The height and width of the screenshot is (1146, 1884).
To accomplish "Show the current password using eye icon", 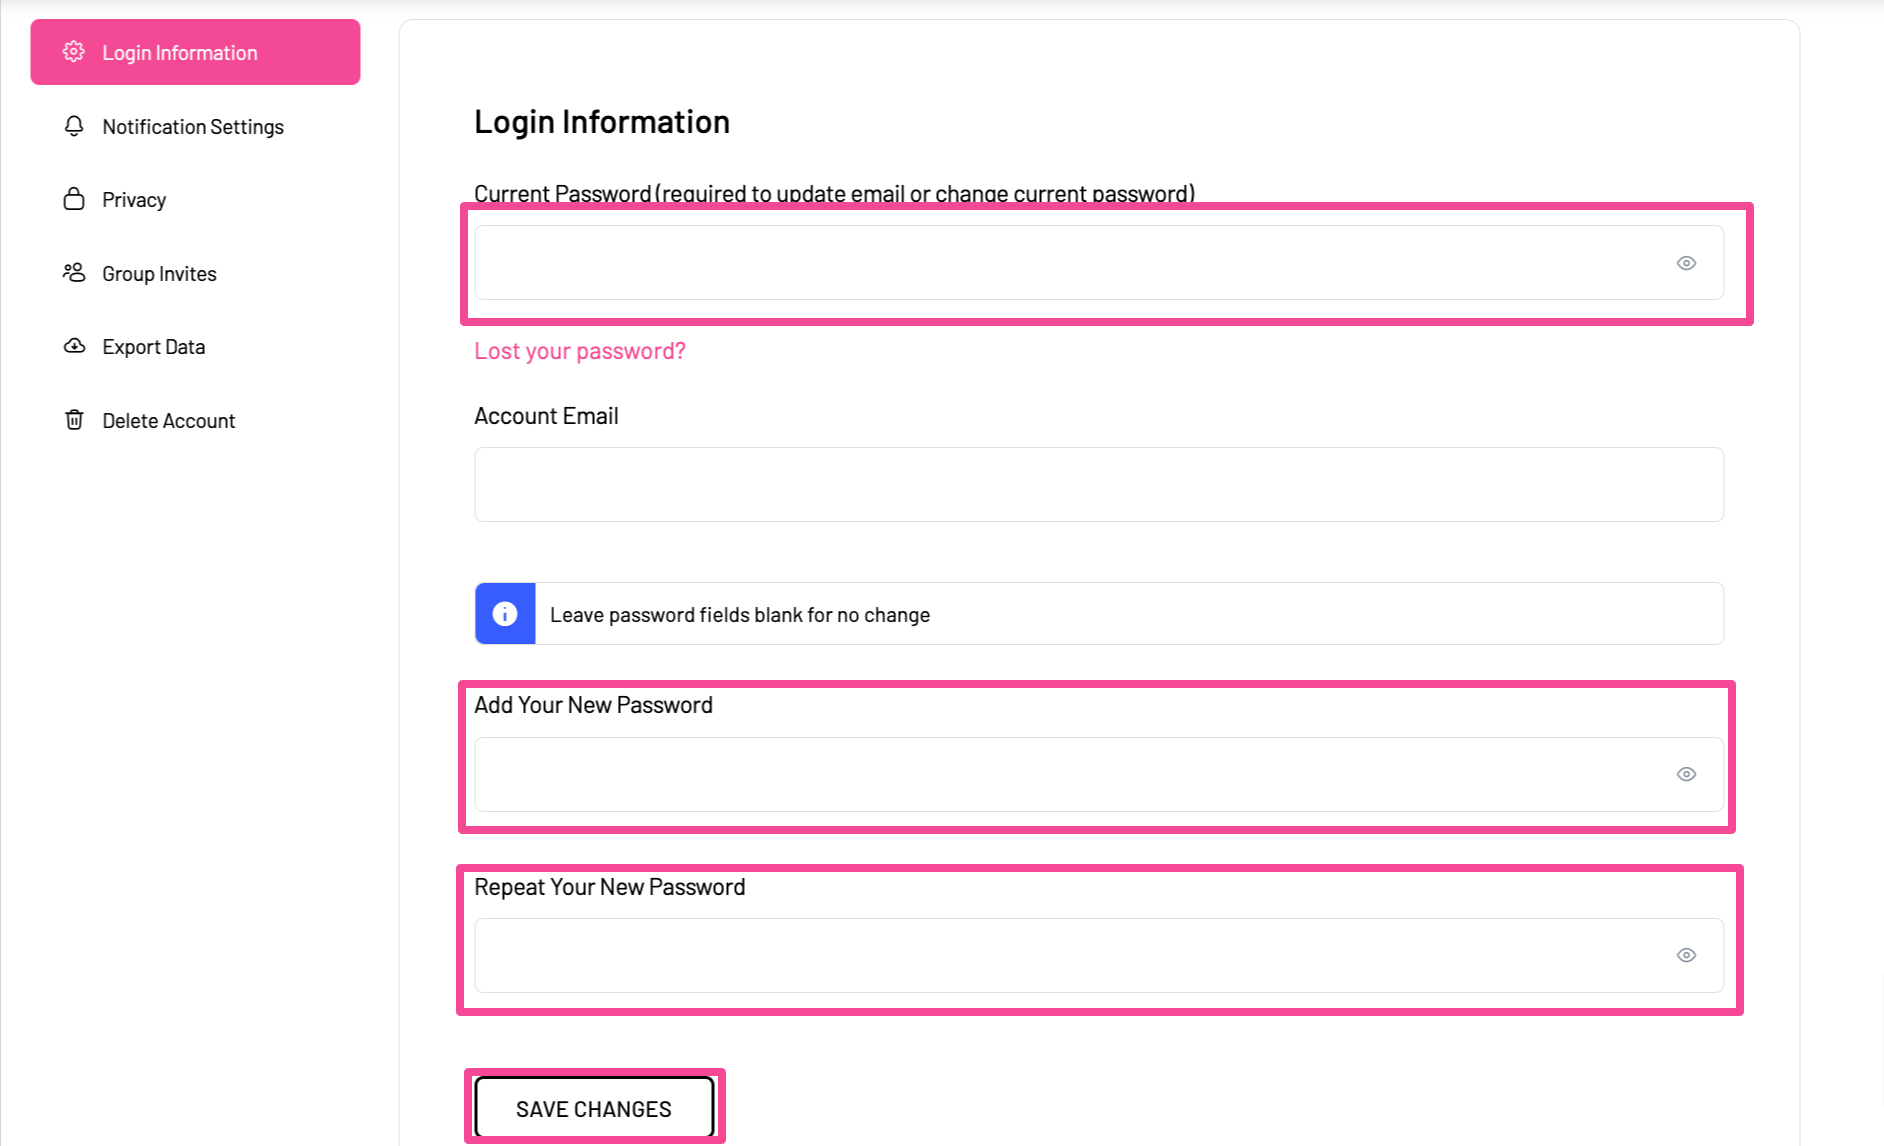I will point(1686,263).
